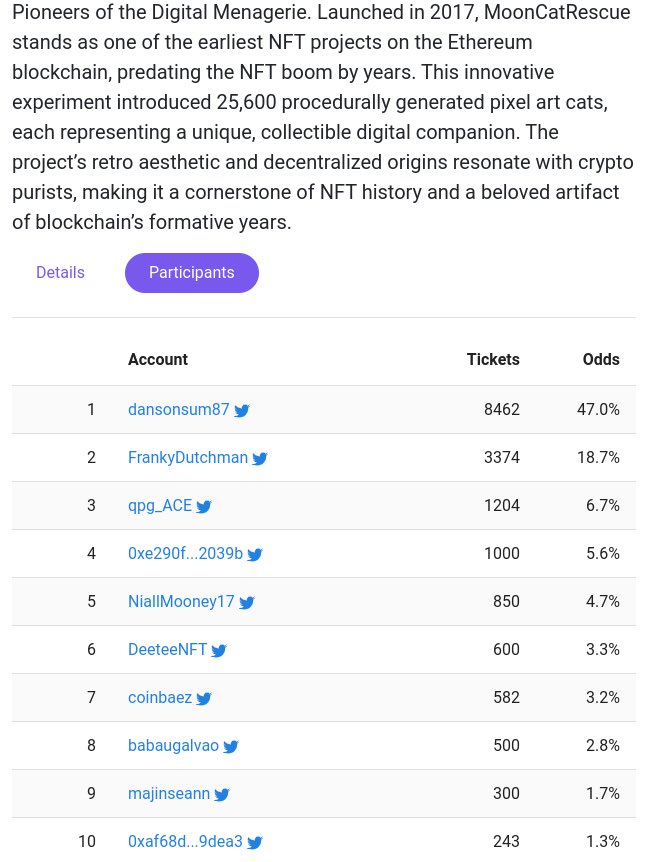The image size is (656, 862).
Task: Click Twitter icon next to dansonsum87
Action: click(x=241, y=411)
